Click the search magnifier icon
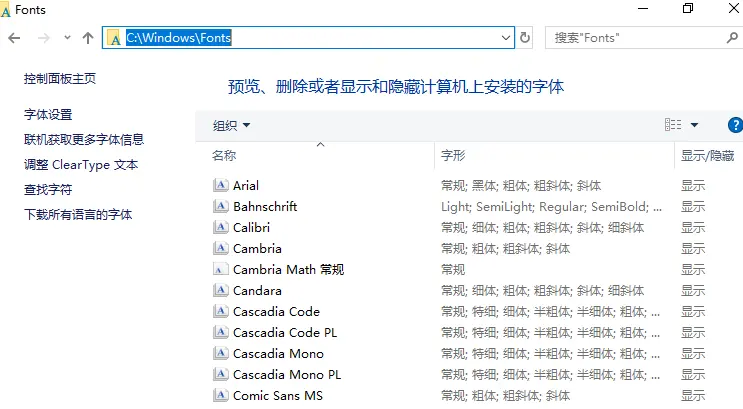 [x=732, y=37]
